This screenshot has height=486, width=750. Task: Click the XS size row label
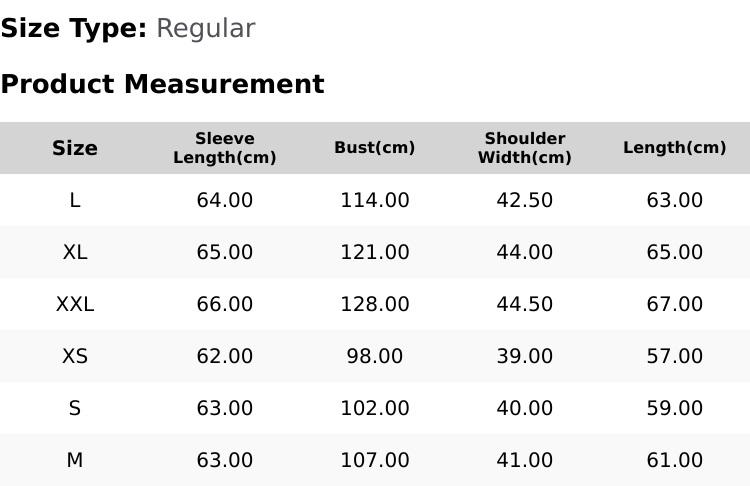point(75,356)
